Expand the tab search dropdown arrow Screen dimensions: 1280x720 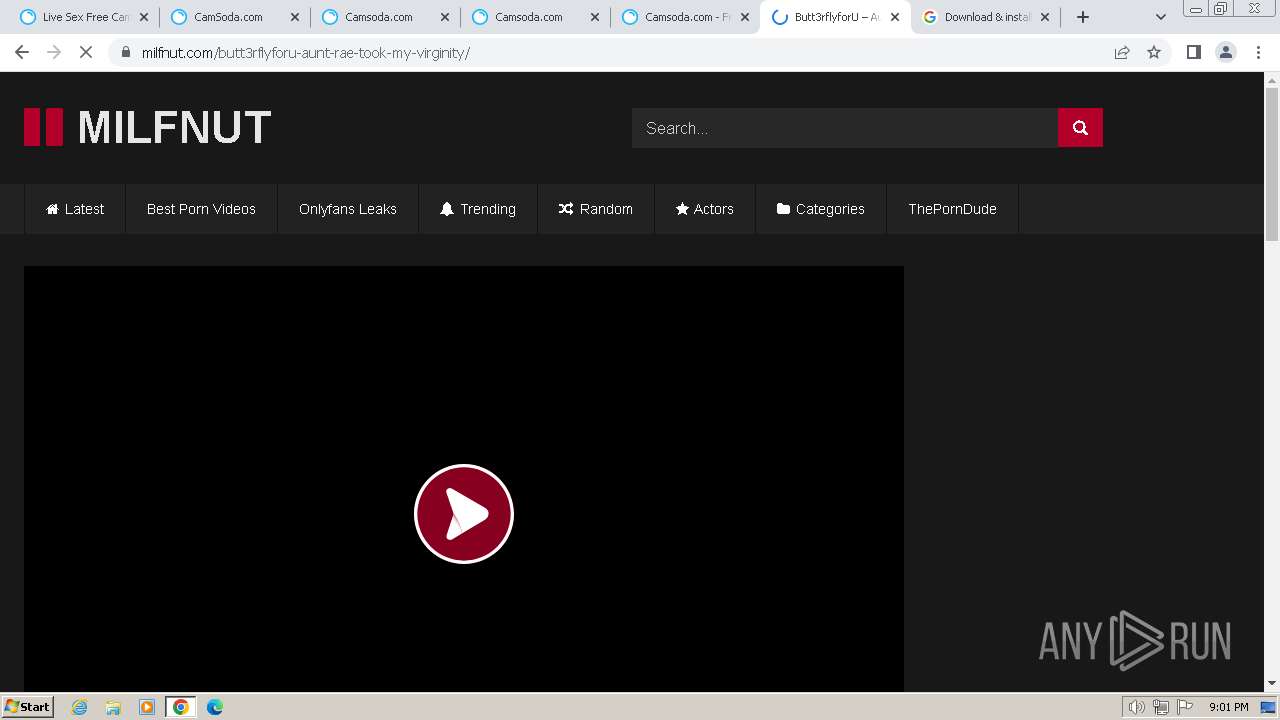pos(1161,17)
